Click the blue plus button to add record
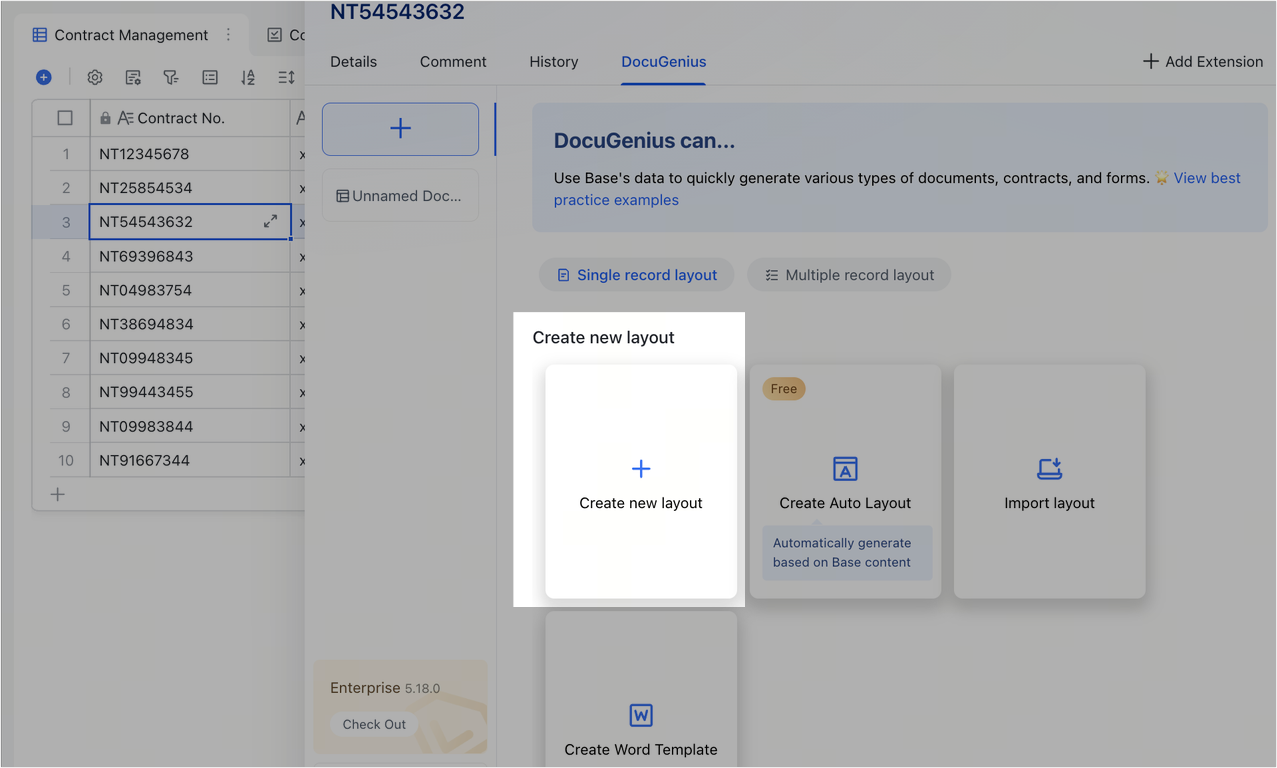The height and width of the screenshot is (768, 1277). 43,76
